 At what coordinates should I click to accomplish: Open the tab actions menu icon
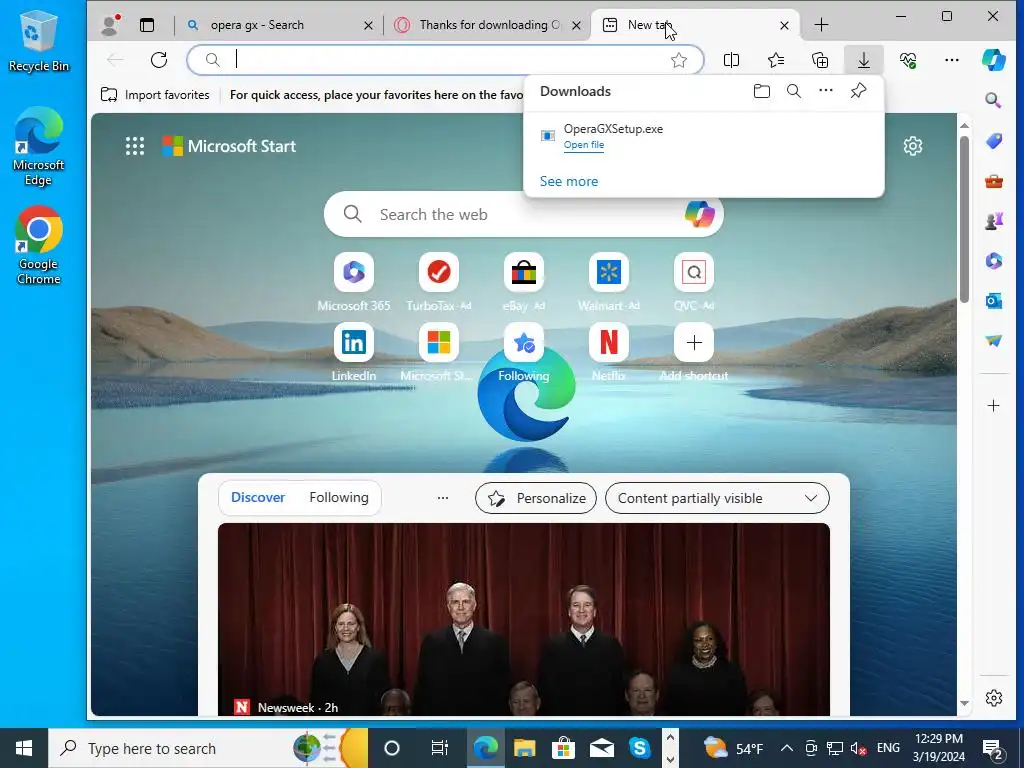pos(147,25)
